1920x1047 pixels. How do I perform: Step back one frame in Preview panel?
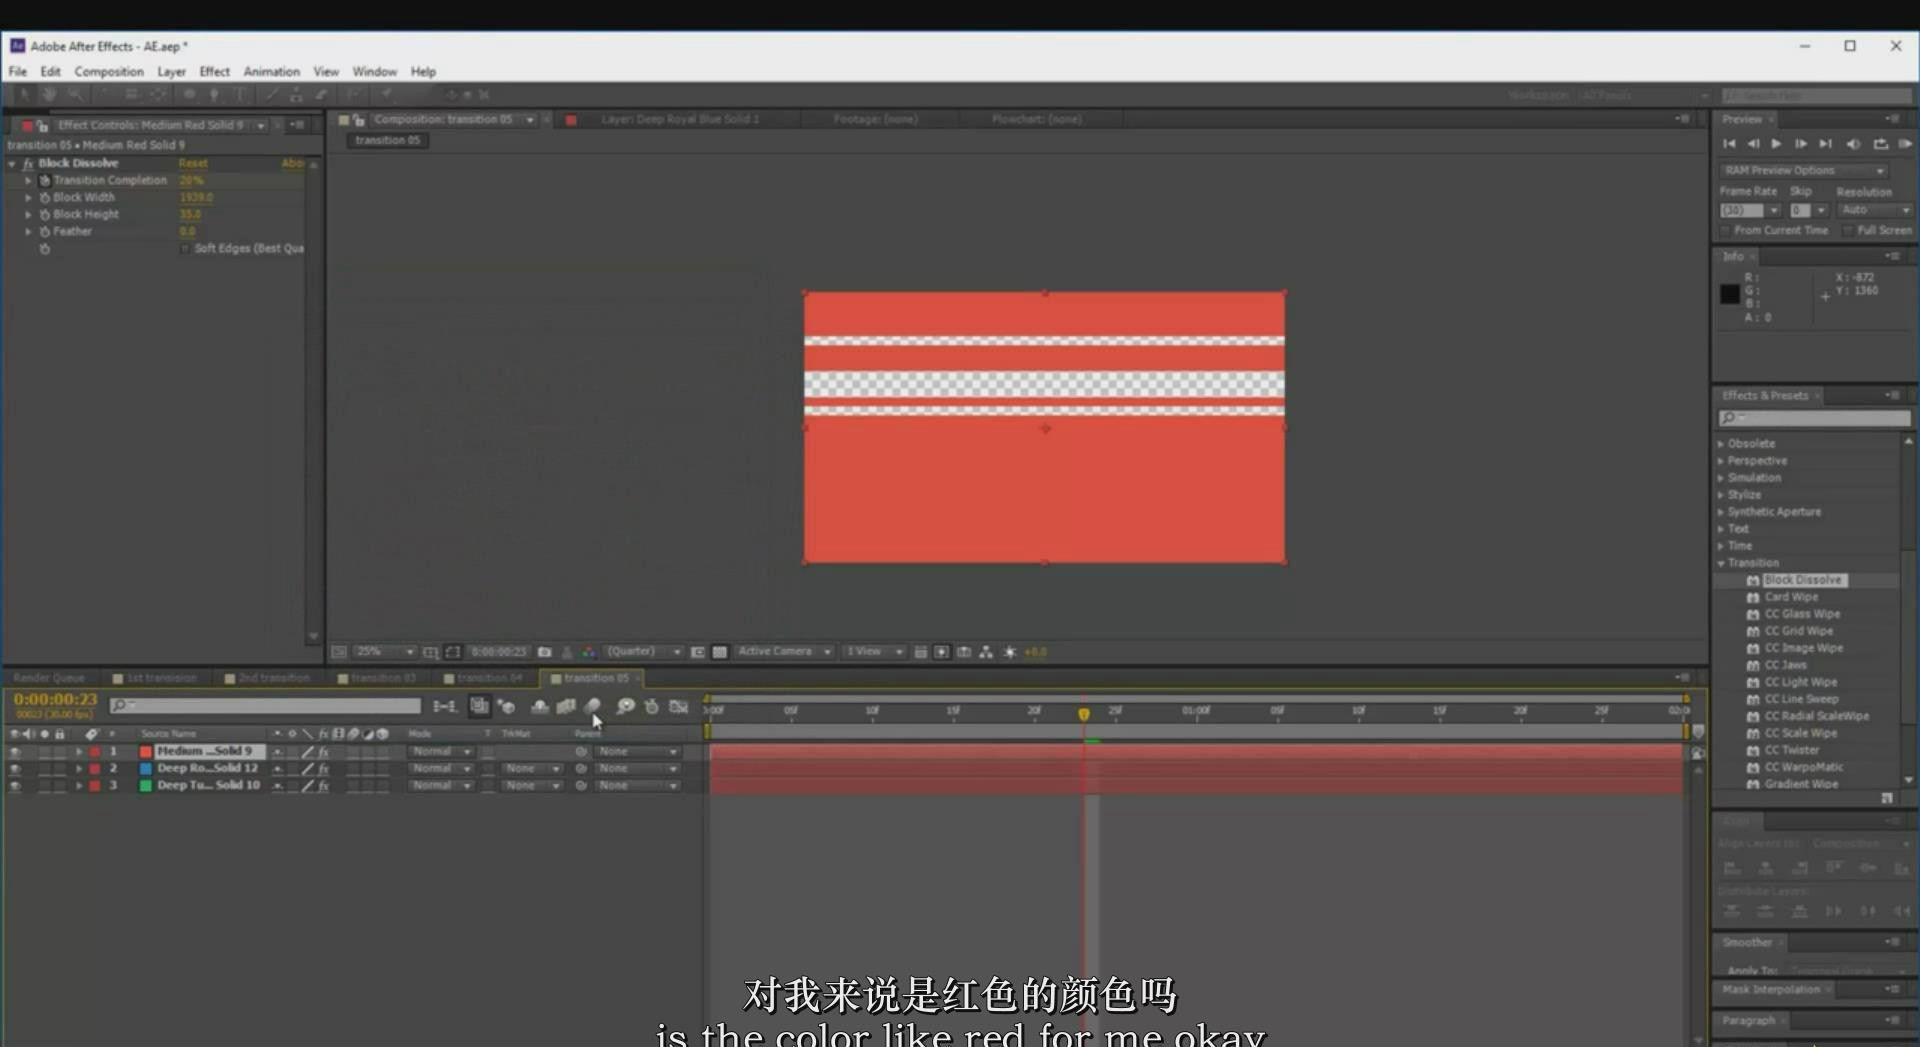click(1753, 144)
